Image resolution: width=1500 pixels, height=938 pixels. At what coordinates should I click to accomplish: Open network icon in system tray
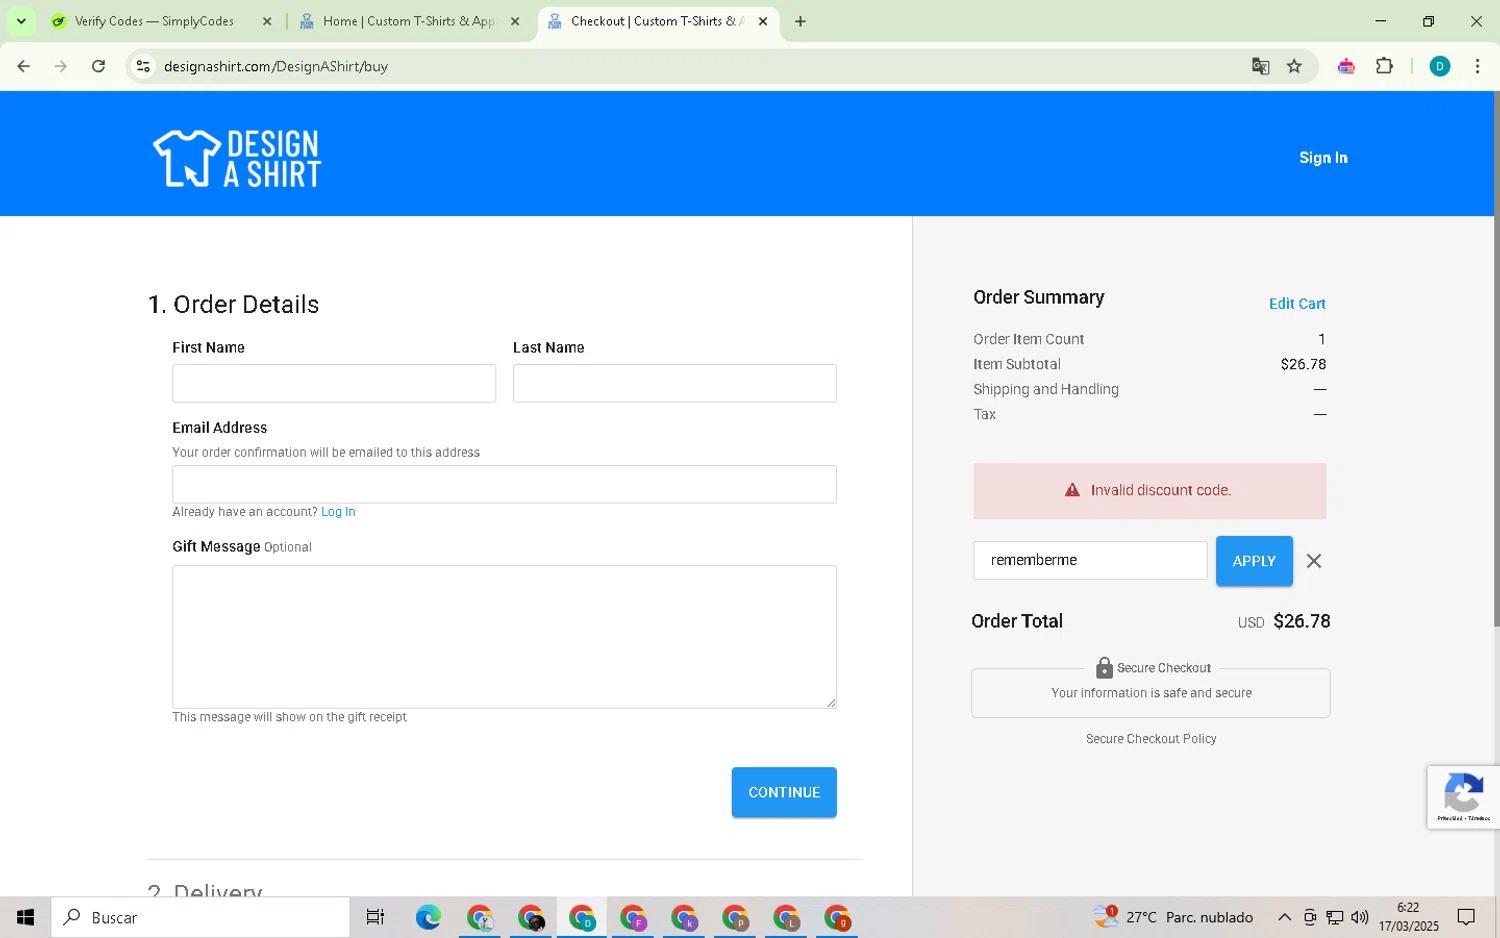point(1334,917)
